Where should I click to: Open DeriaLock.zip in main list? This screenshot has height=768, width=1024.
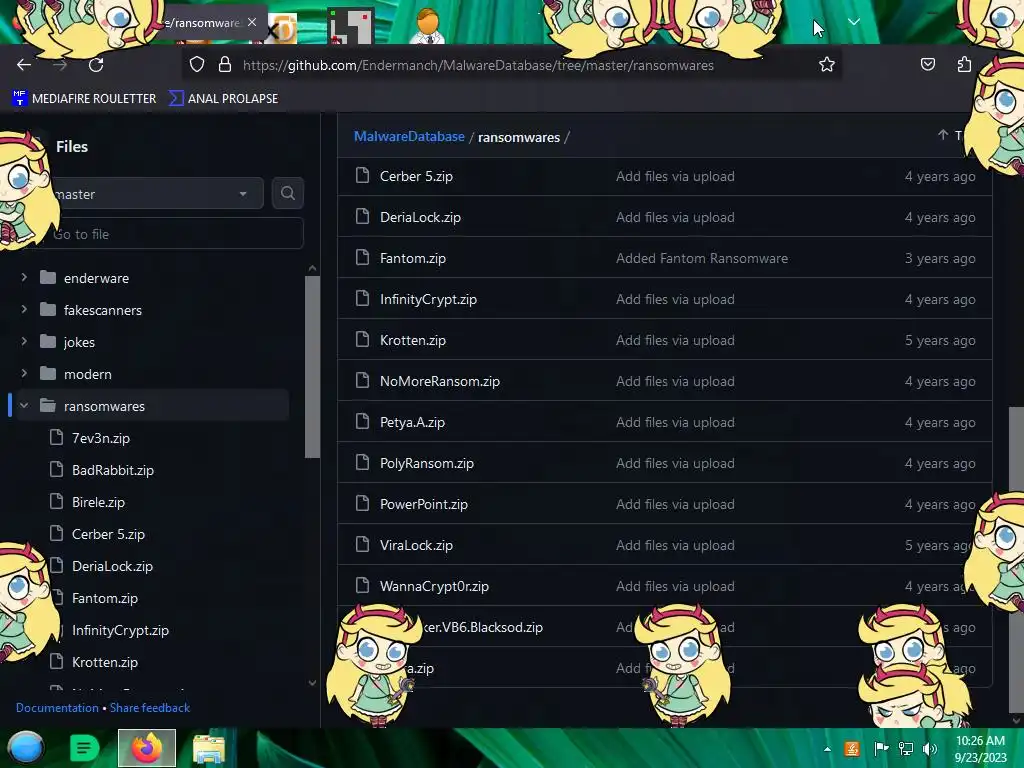click(420, 217)
